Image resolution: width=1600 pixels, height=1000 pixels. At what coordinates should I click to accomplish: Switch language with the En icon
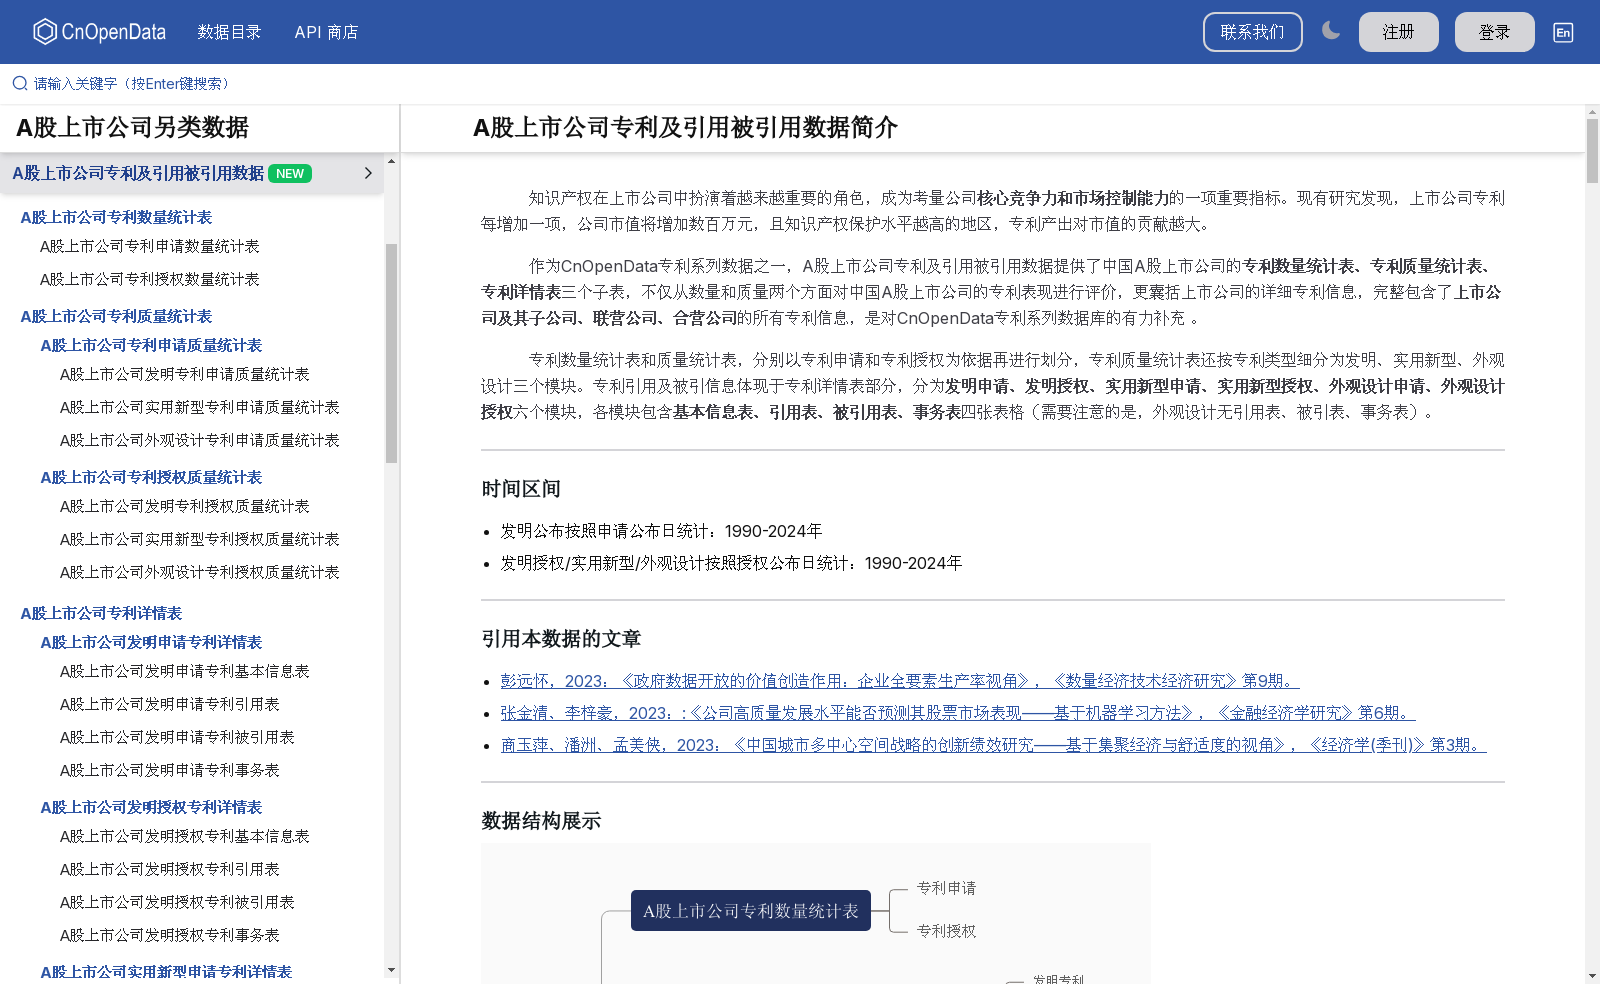point(1563,32)
